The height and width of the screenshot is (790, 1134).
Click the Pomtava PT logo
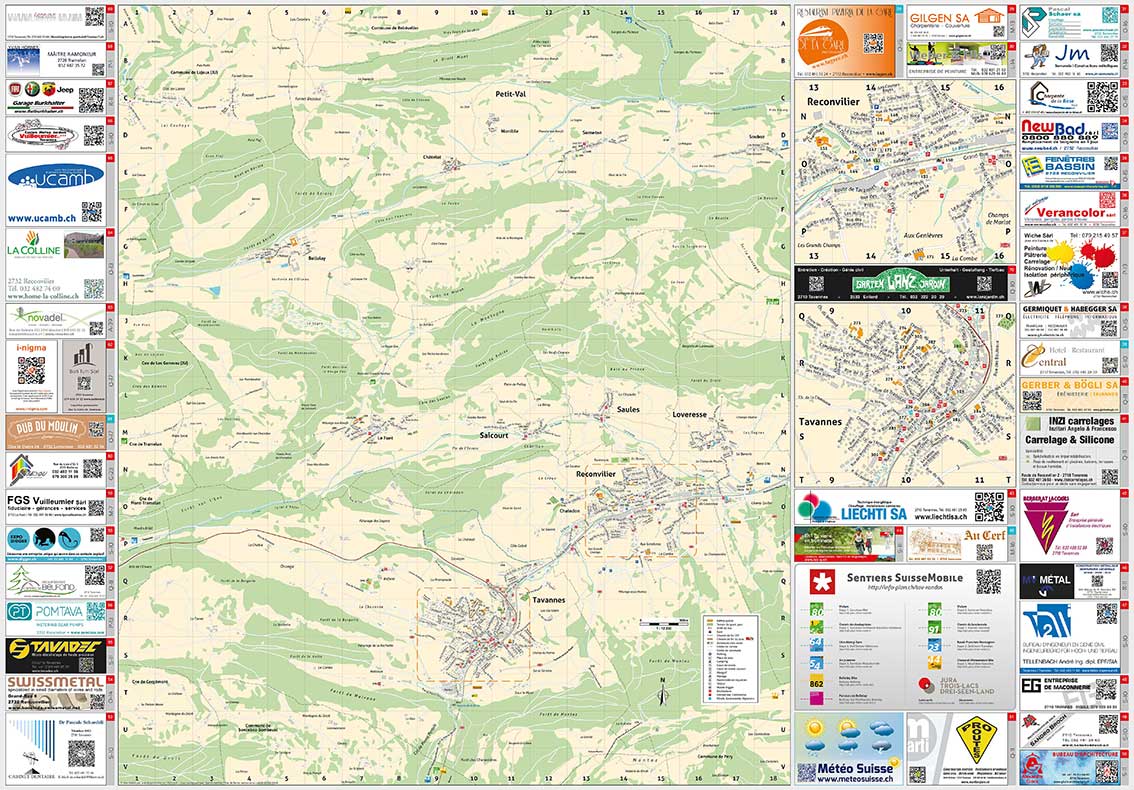[x=19, y=612]
